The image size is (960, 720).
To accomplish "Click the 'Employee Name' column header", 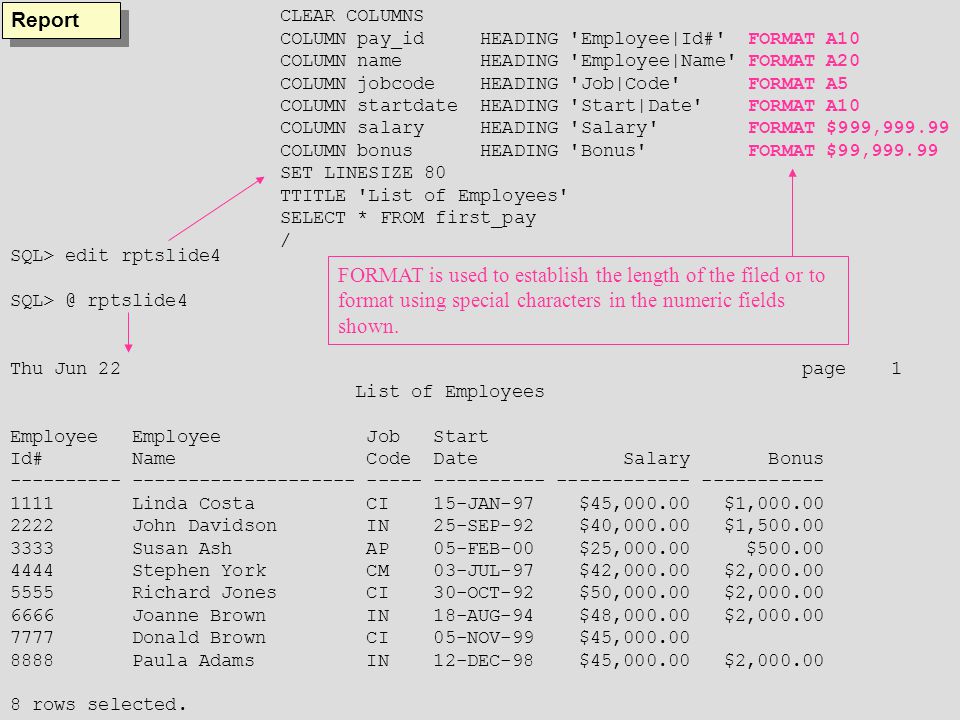I will [x=176, y=448].
